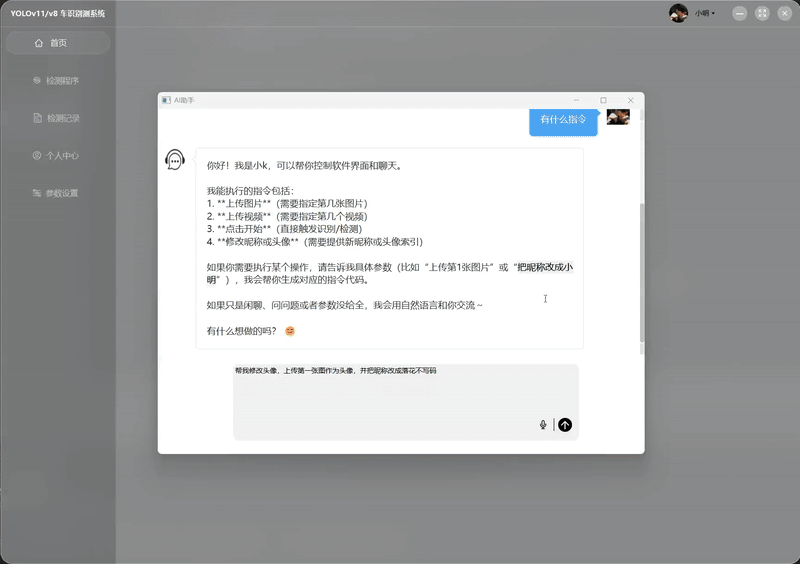Click the smiley emoji in assistant reply

(x=290, y=331)
